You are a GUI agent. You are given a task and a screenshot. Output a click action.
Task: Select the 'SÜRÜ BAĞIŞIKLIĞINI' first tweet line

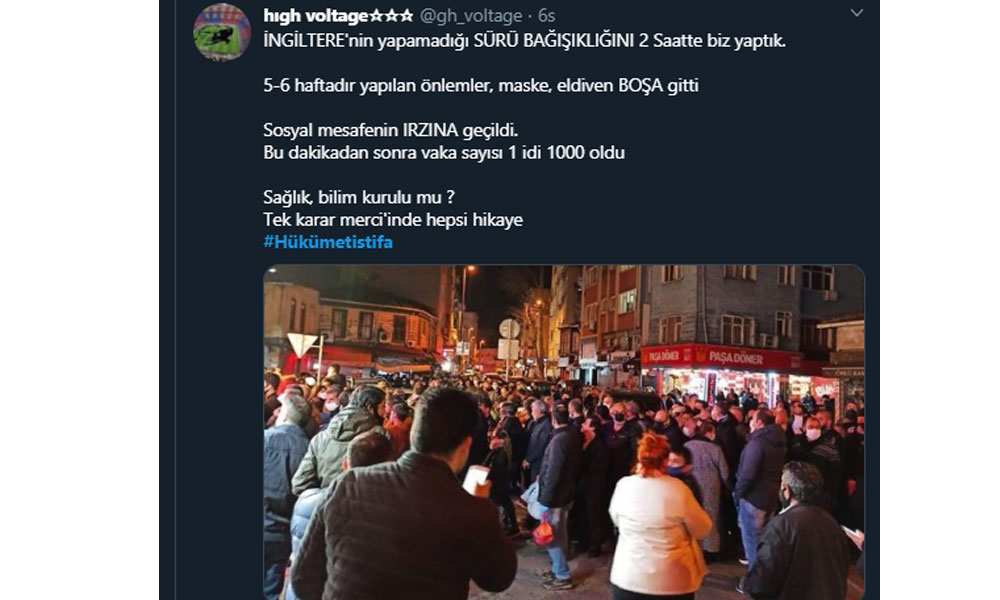[x=524, y=41]
